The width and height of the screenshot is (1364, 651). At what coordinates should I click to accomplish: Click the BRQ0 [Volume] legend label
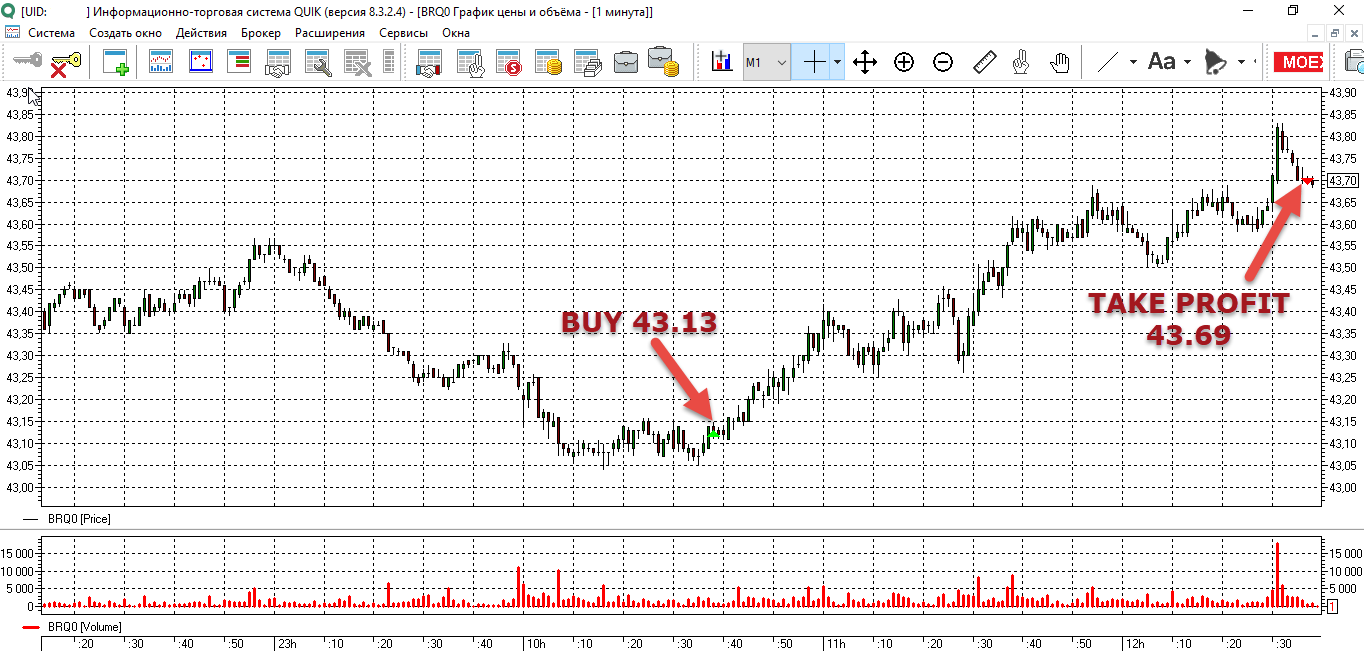pos(84,627)
